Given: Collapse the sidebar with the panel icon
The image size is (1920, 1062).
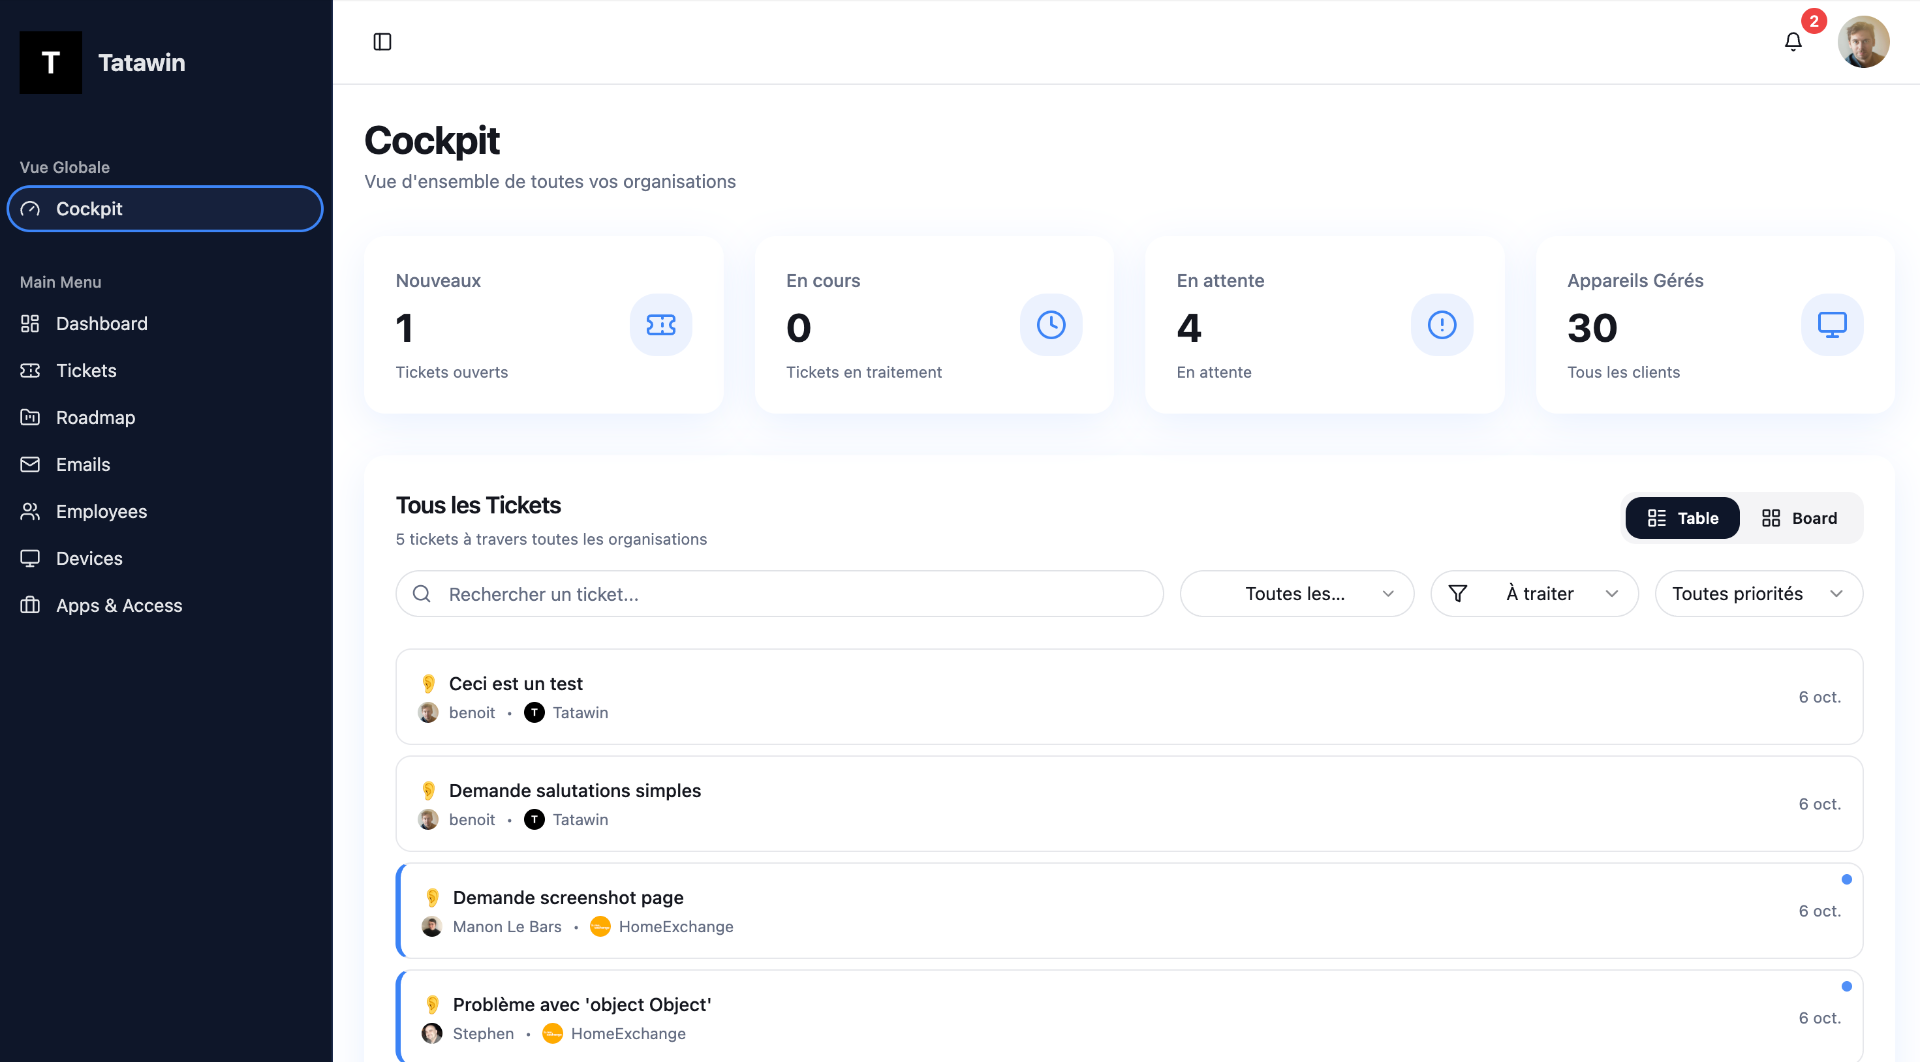Looking at the screenshot, I should (x=382, y=42).
